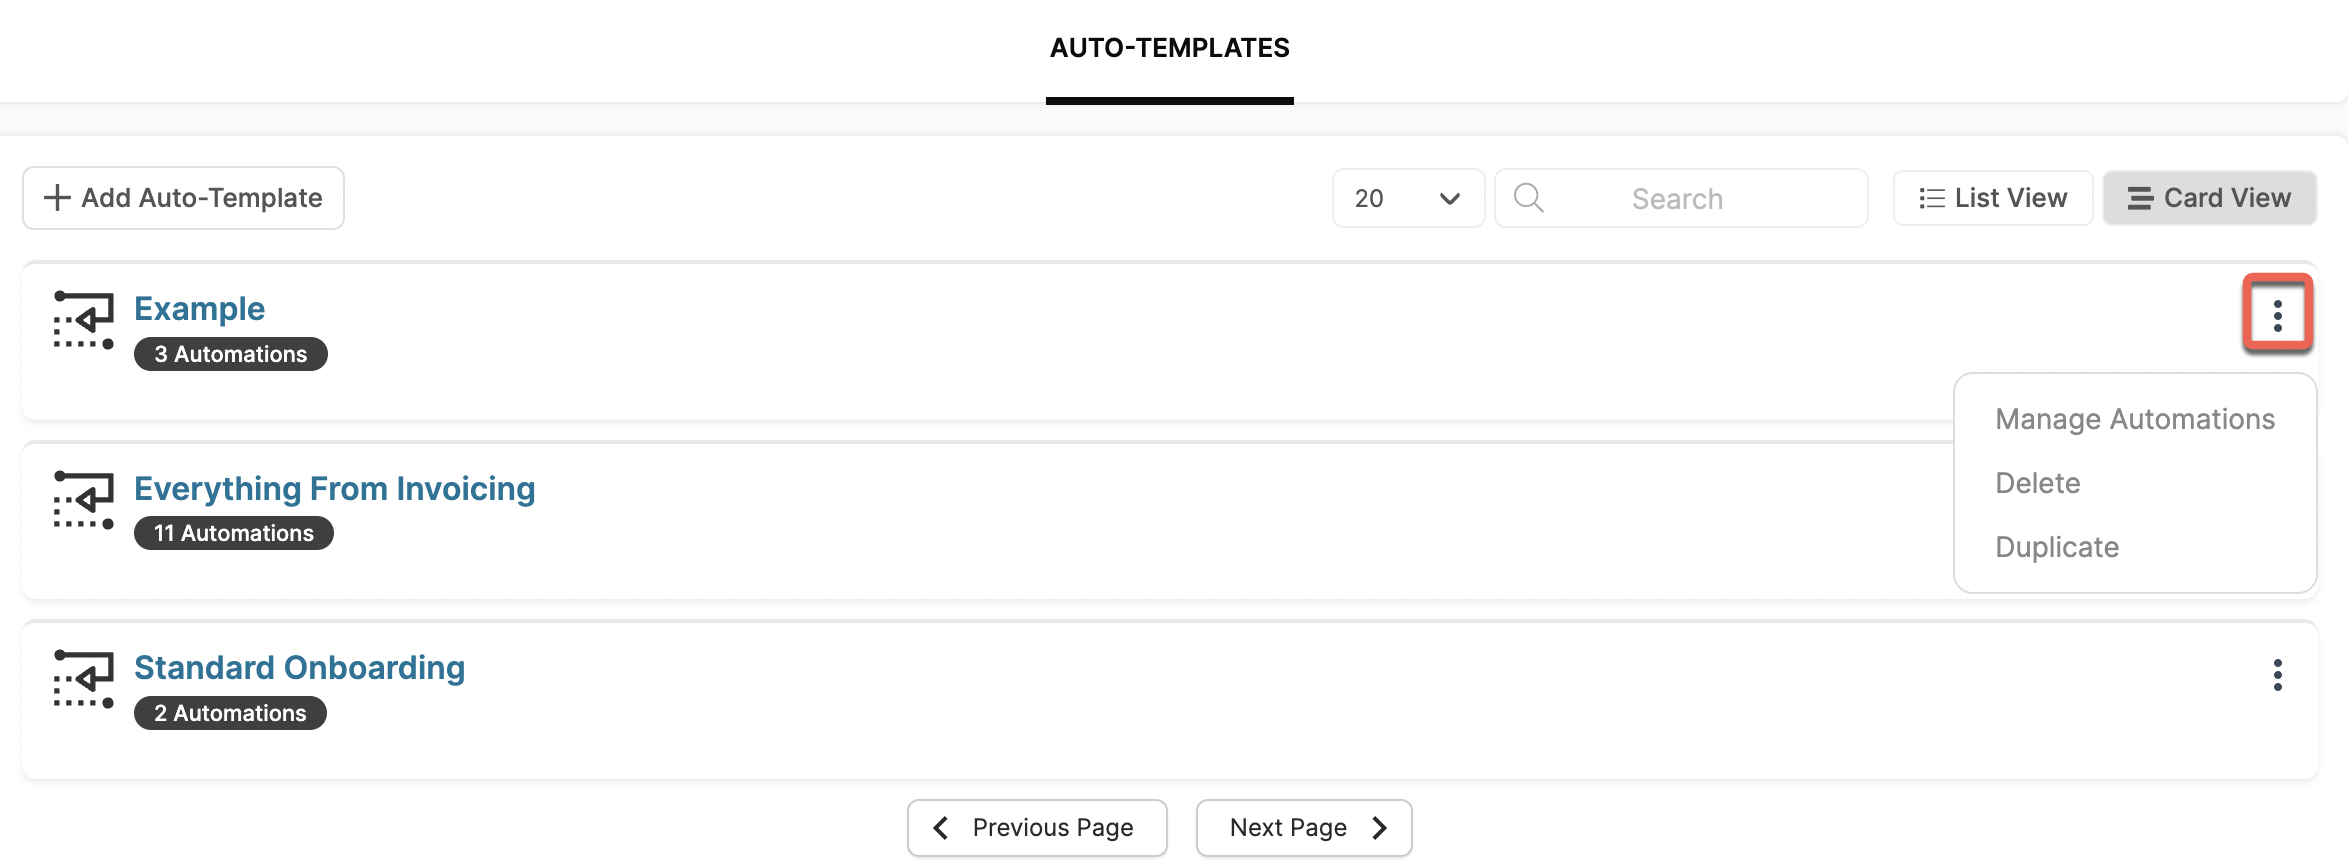Click the Standard Onboarding template icon
This screenshot has width=2348, height=868.
pyautogui.click(x=83, y=679)
